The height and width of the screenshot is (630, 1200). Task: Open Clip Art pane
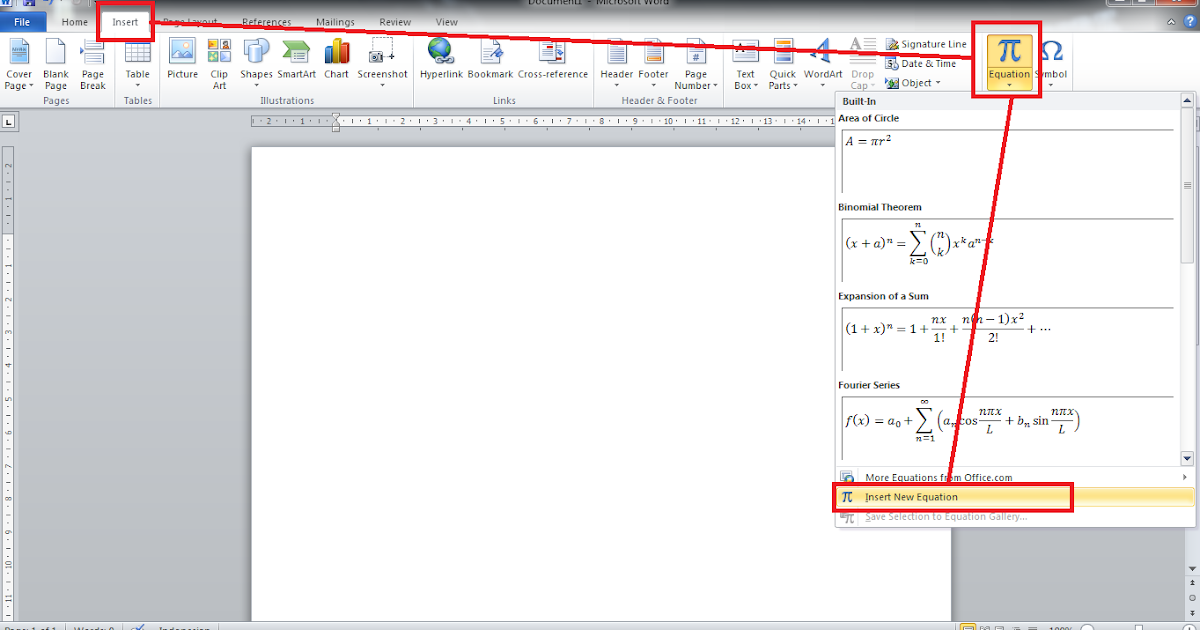[219, 62]
